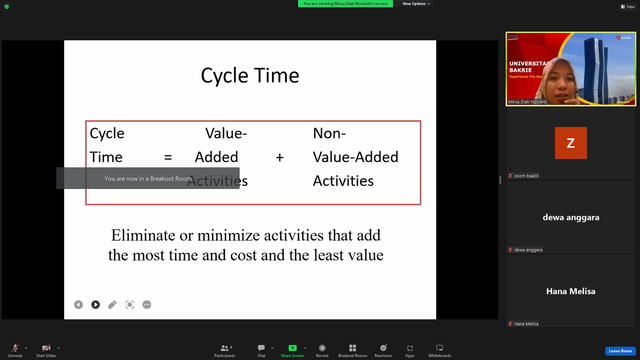Viewport: 640px width, 360px height.
Task: Click the muted mic icon by Hana Melisa's name
Action: [510, 324]
